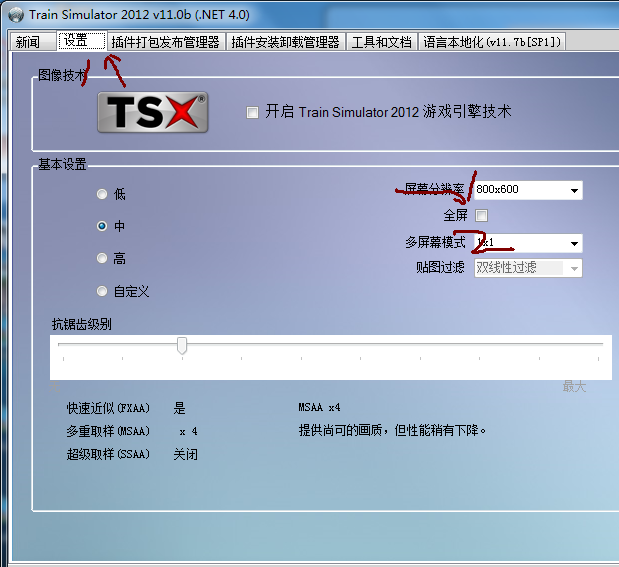Go to the 工具和文档 tab
Image resolution: width=619 pixels, height=567 pixels.
tap(381, 42)
